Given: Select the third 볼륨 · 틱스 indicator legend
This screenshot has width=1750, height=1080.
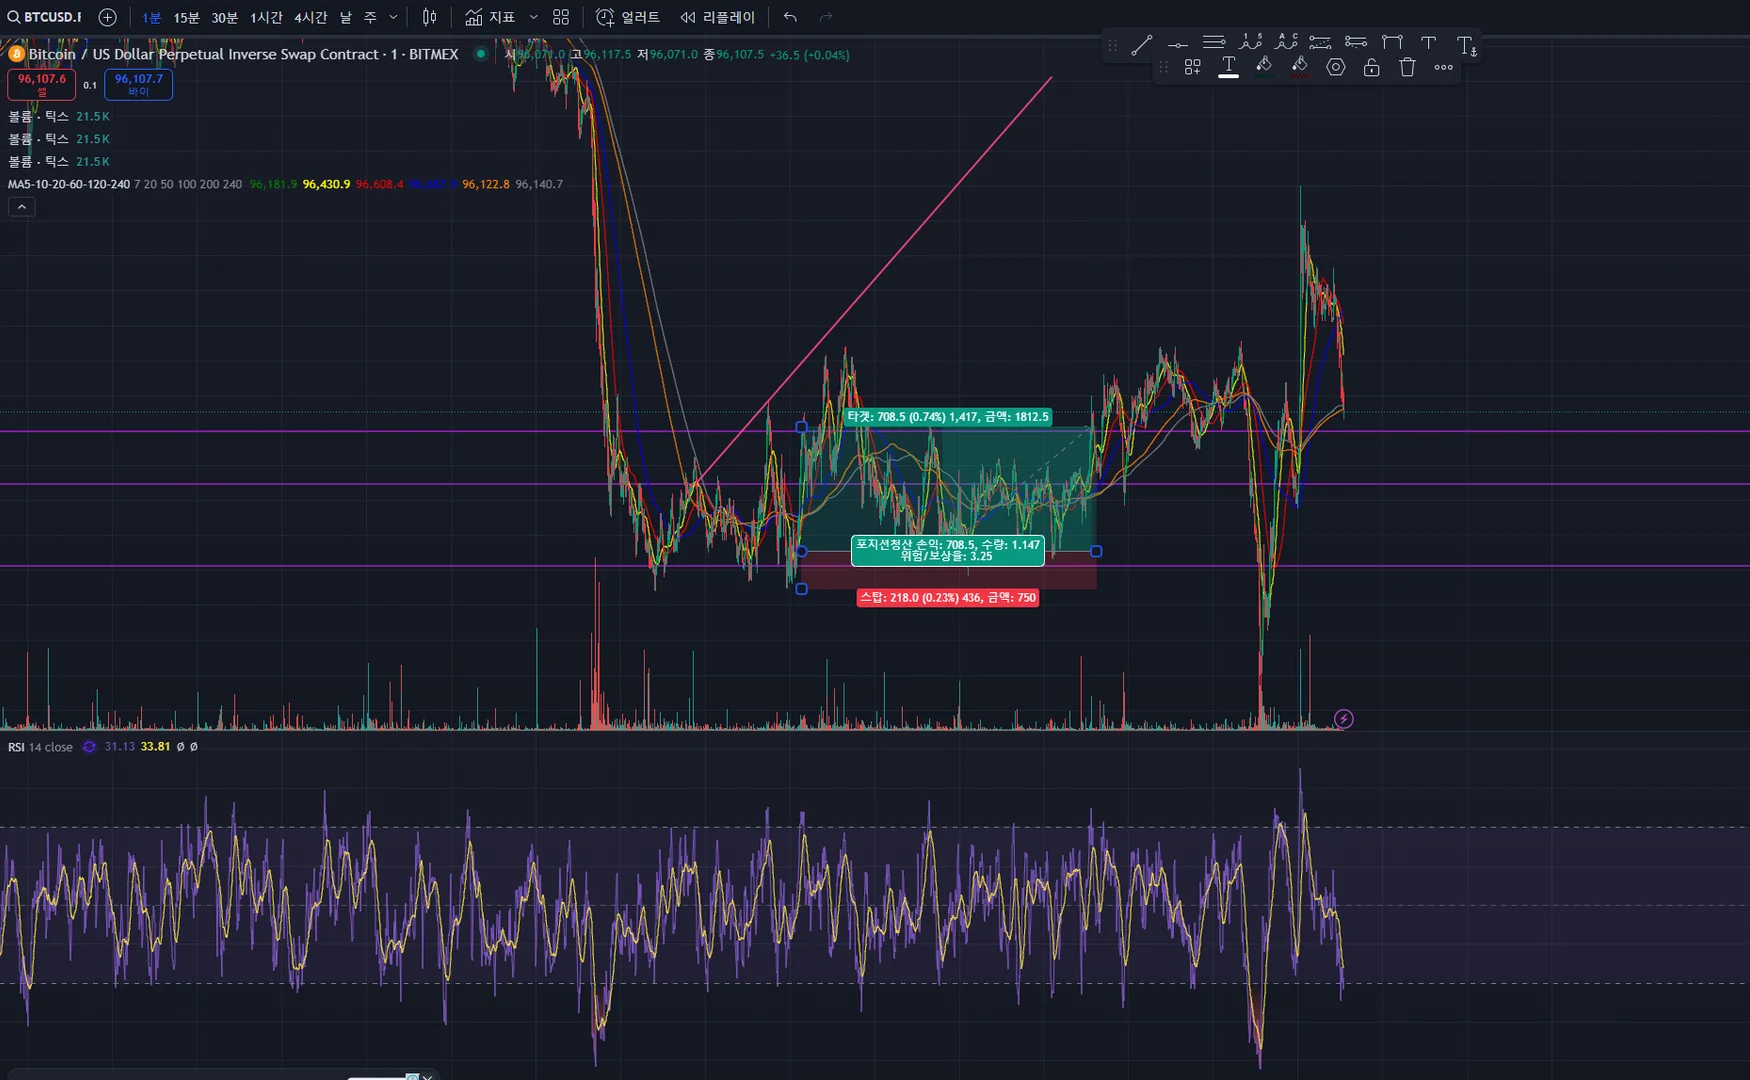Looking at the screenshot, I should 59,161.
